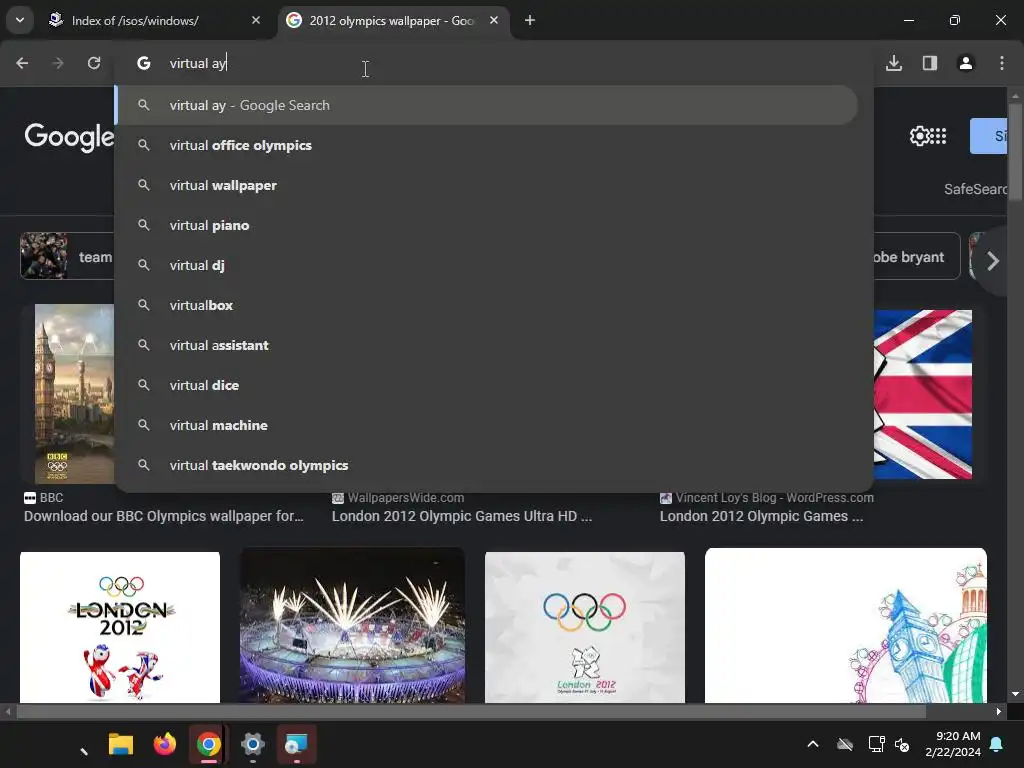The height and width of the screenshot is (768, 1024).
Task: Click the vertical page scrollbar
Action: (1015, 150)
